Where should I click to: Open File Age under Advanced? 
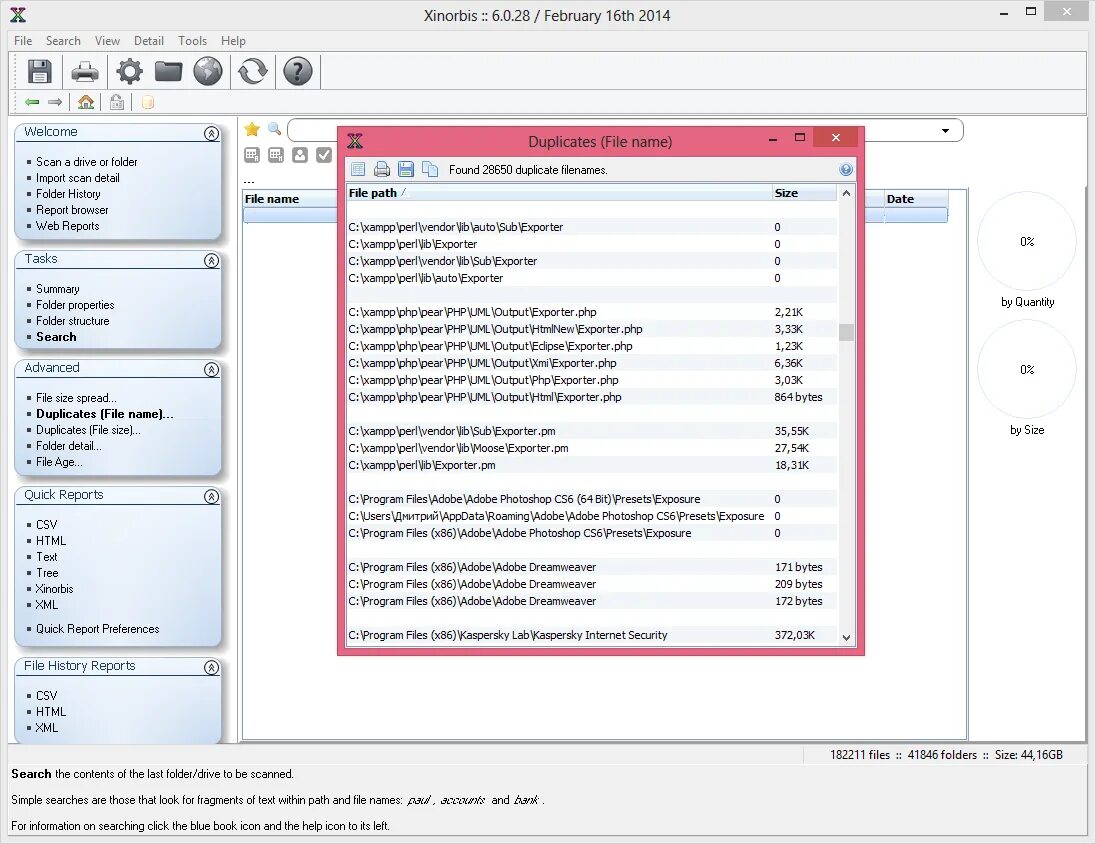pyautogui.click(x=59, y=462)
